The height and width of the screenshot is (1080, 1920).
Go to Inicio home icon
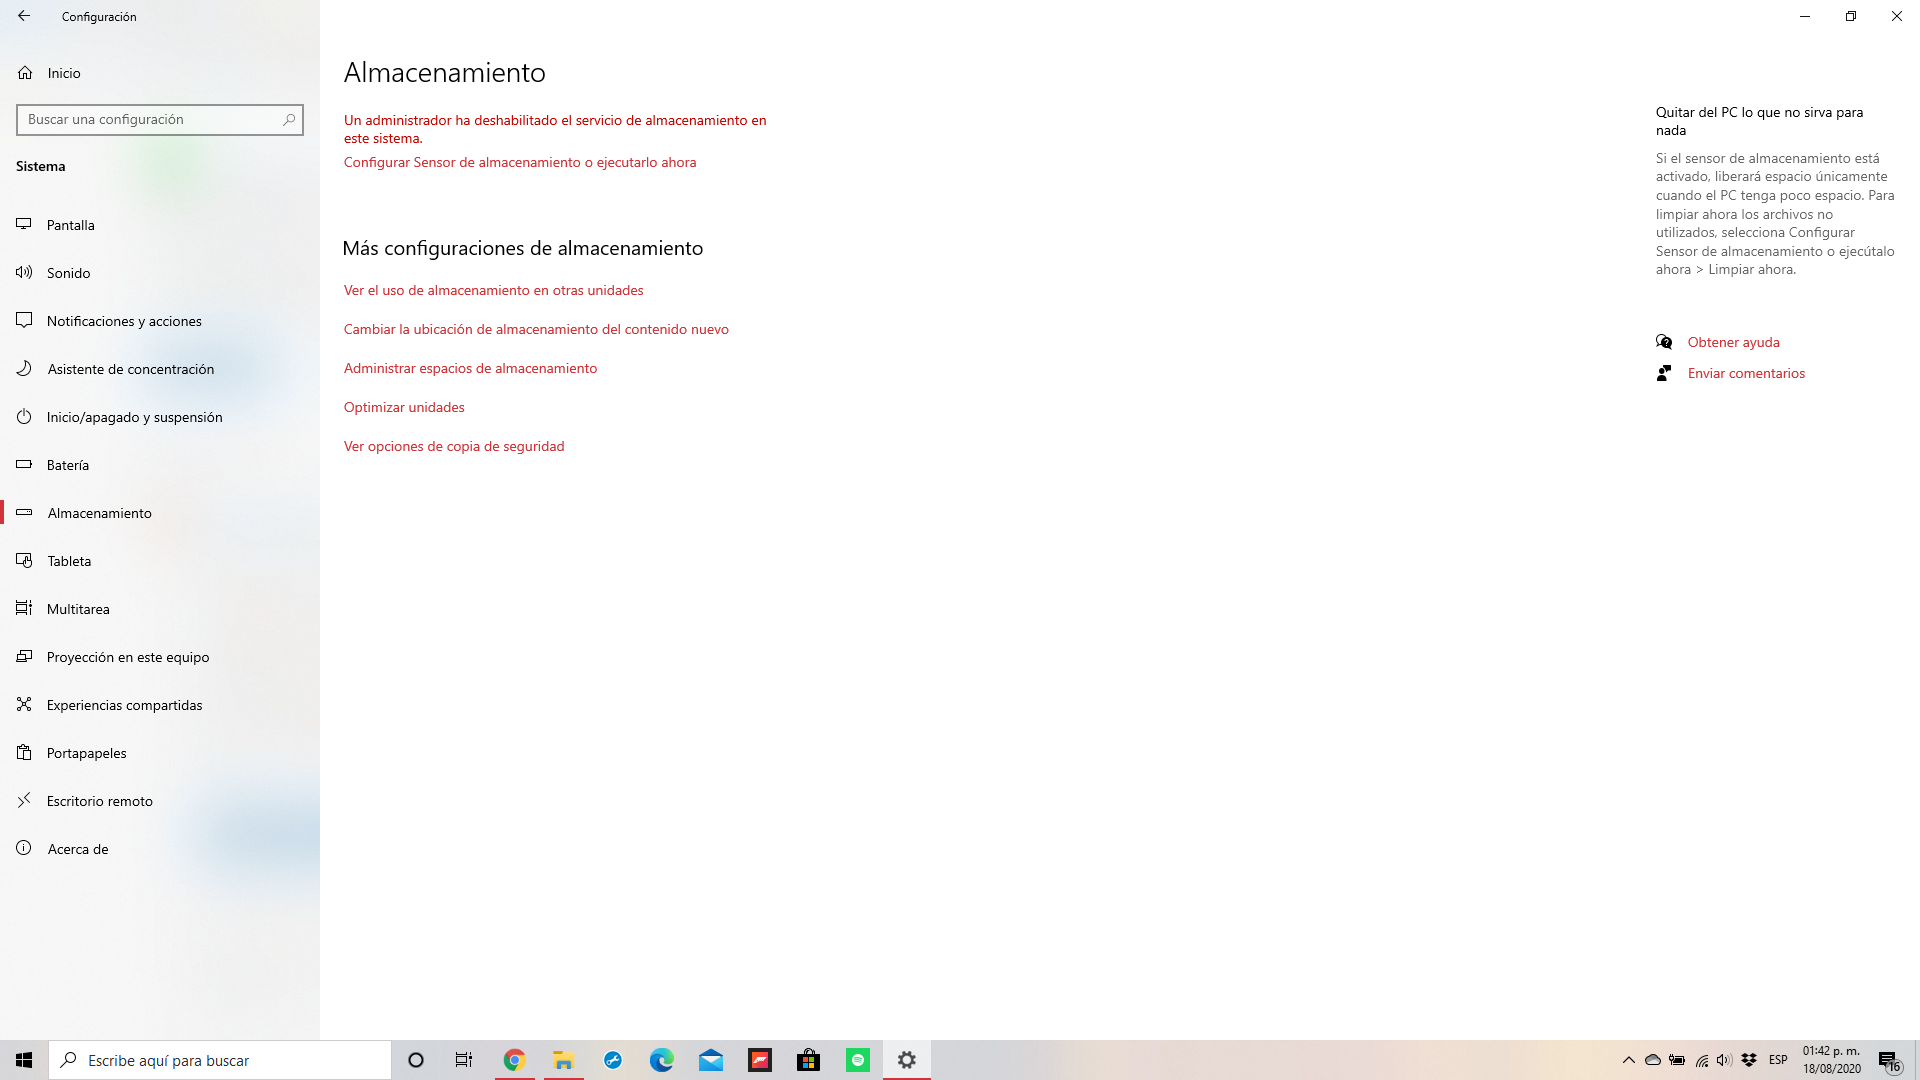[25, 73]
